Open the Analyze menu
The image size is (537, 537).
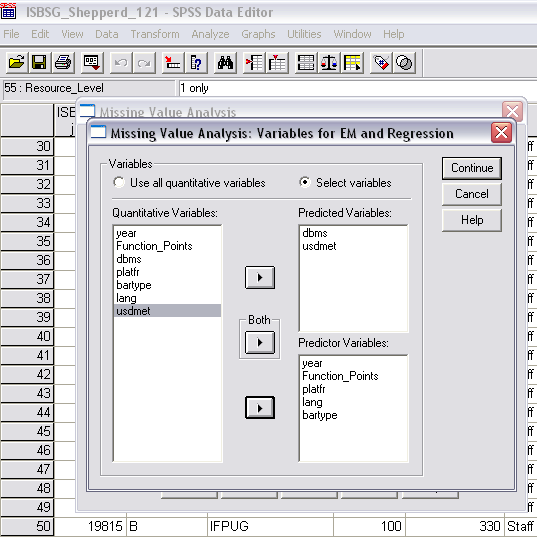[x=210, y=34]
